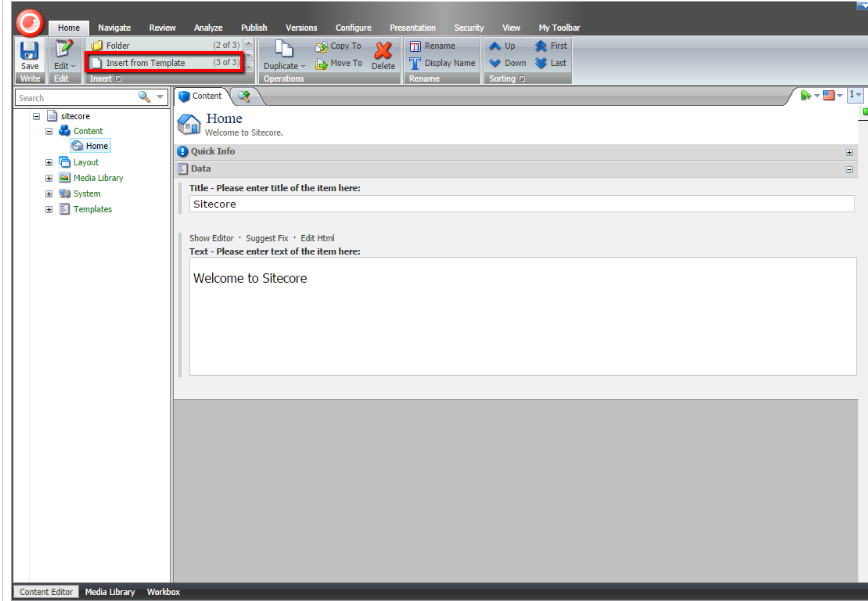Switch to the My Toolbar tab
Viewport: 868px width, 601px height.
(559, 28)
